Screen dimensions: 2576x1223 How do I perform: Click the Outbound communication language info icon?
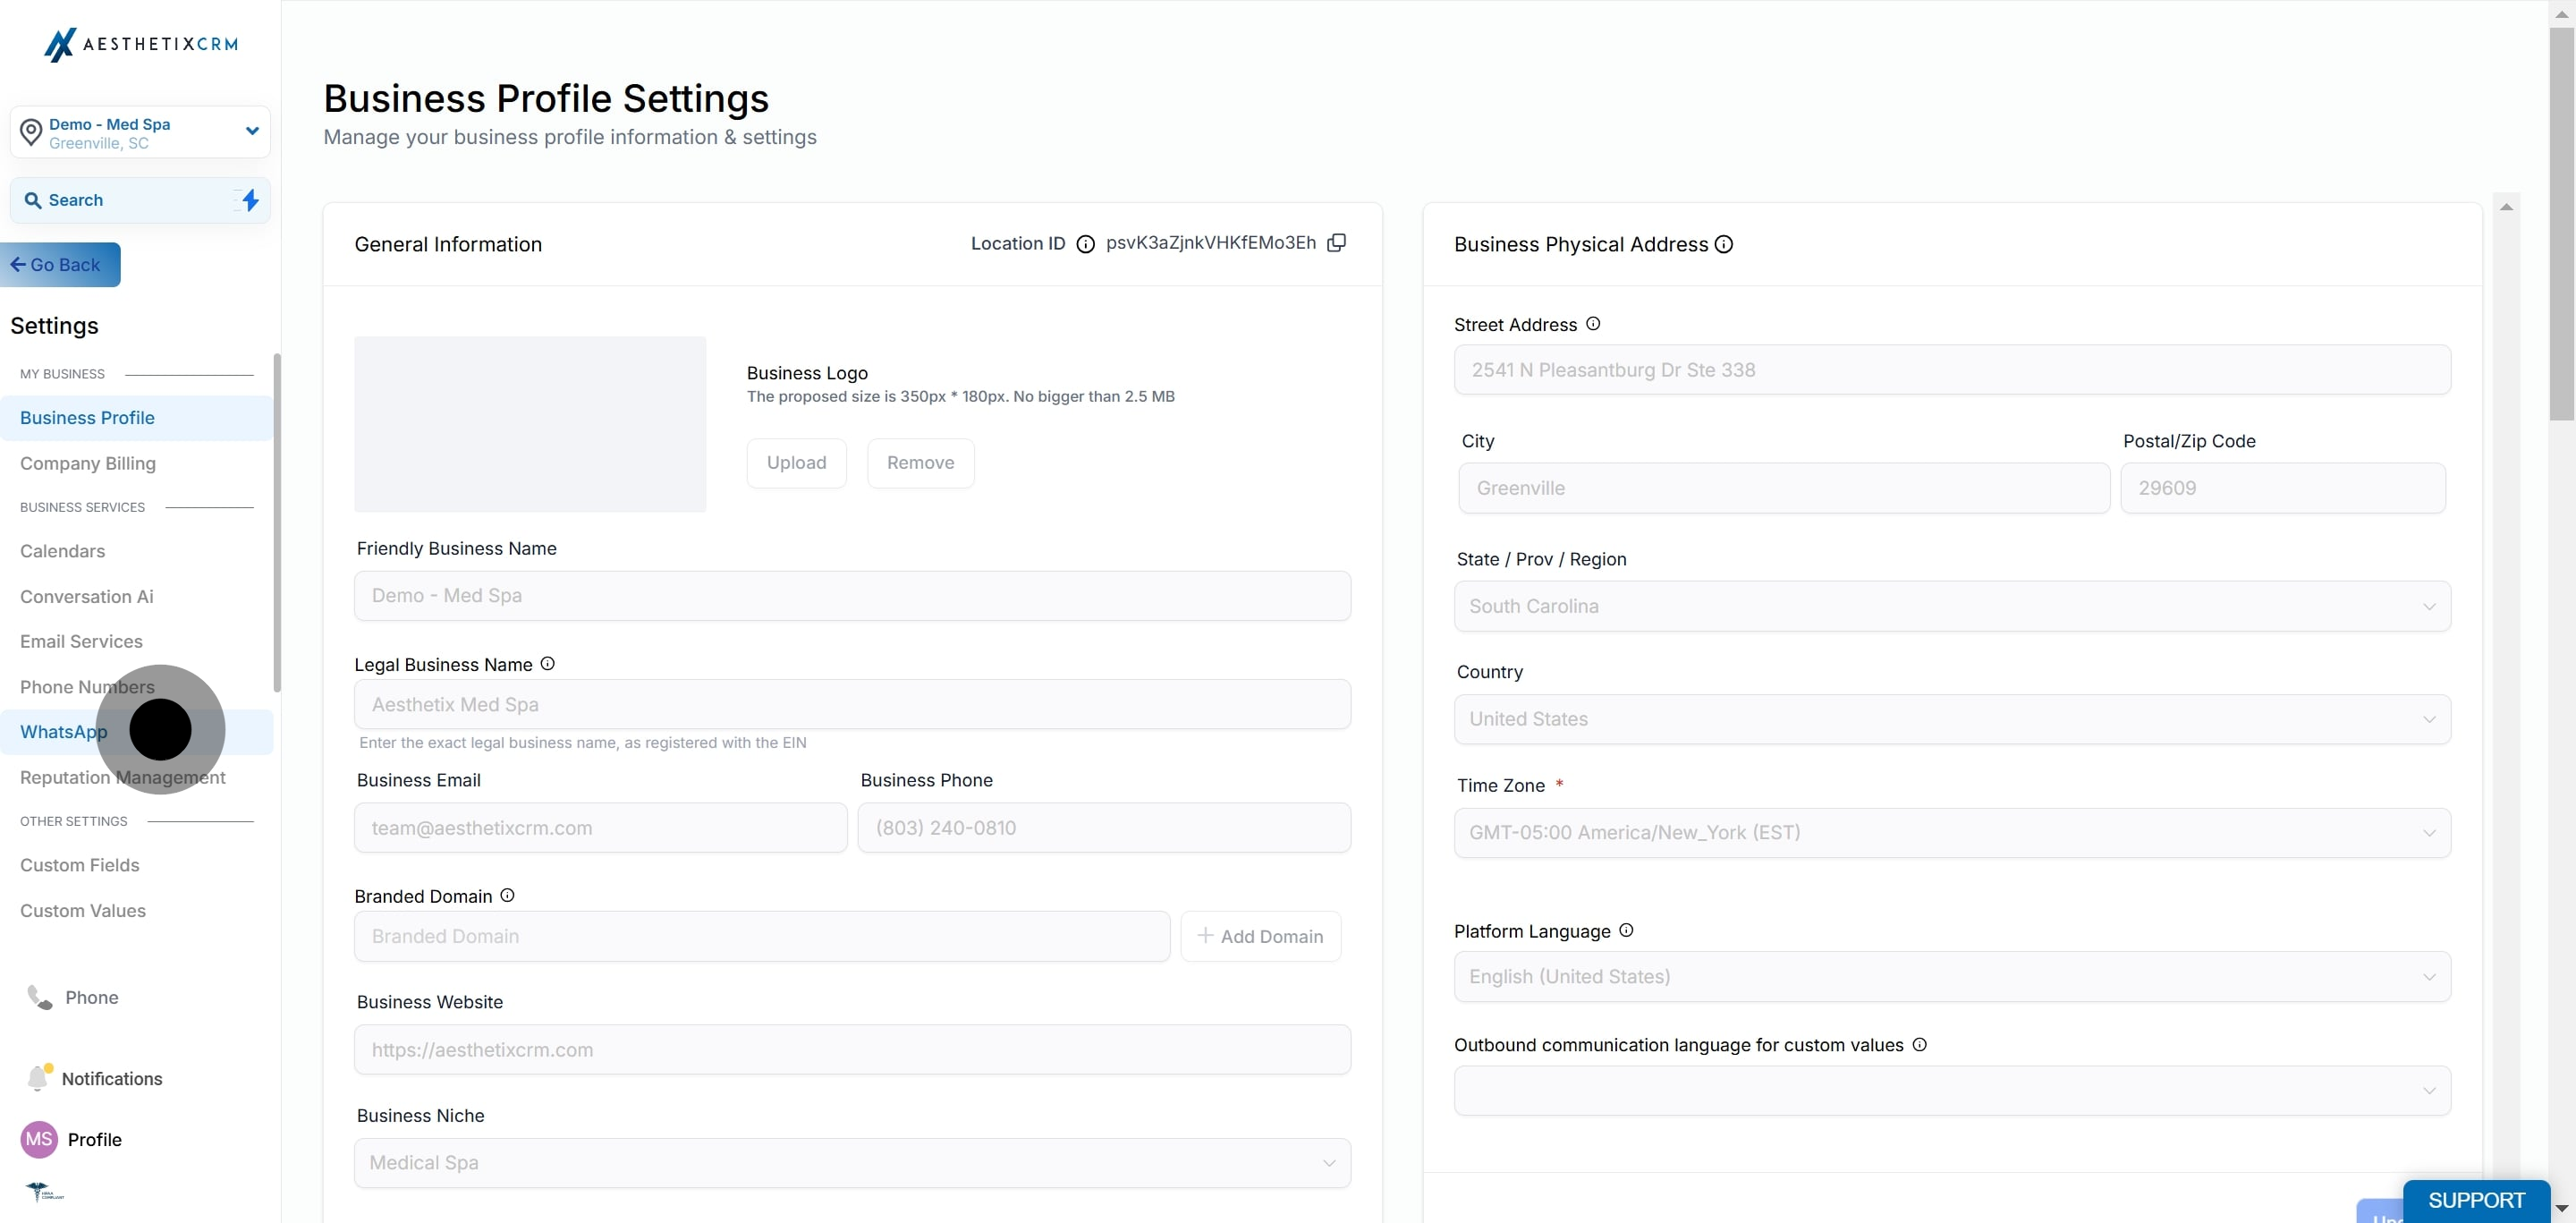coord(1919,1044)
